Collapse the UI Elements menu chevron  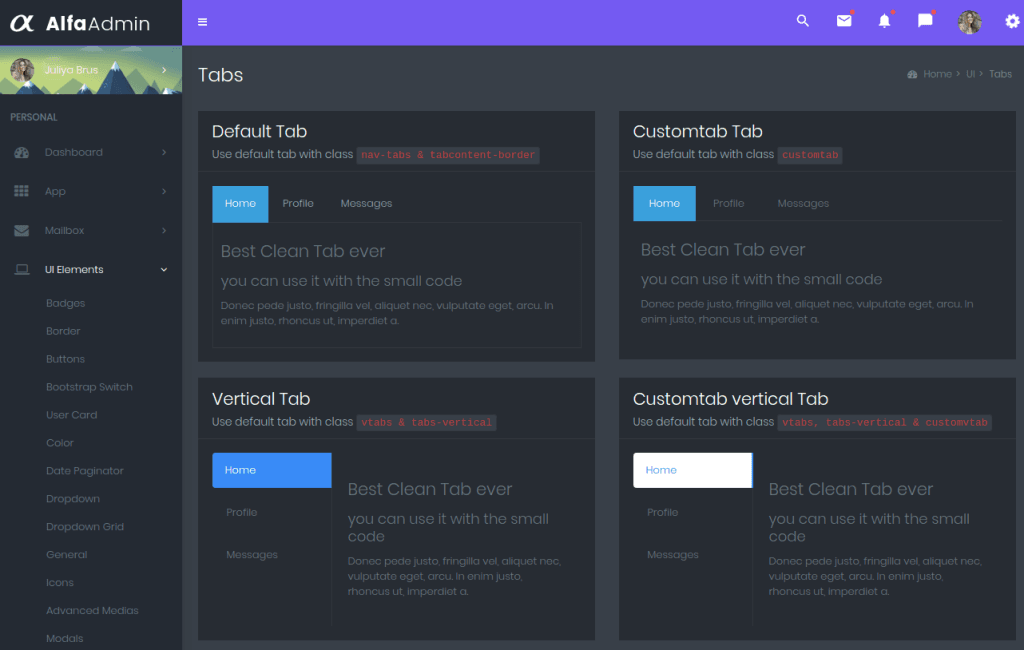click(x=164, y=270)
